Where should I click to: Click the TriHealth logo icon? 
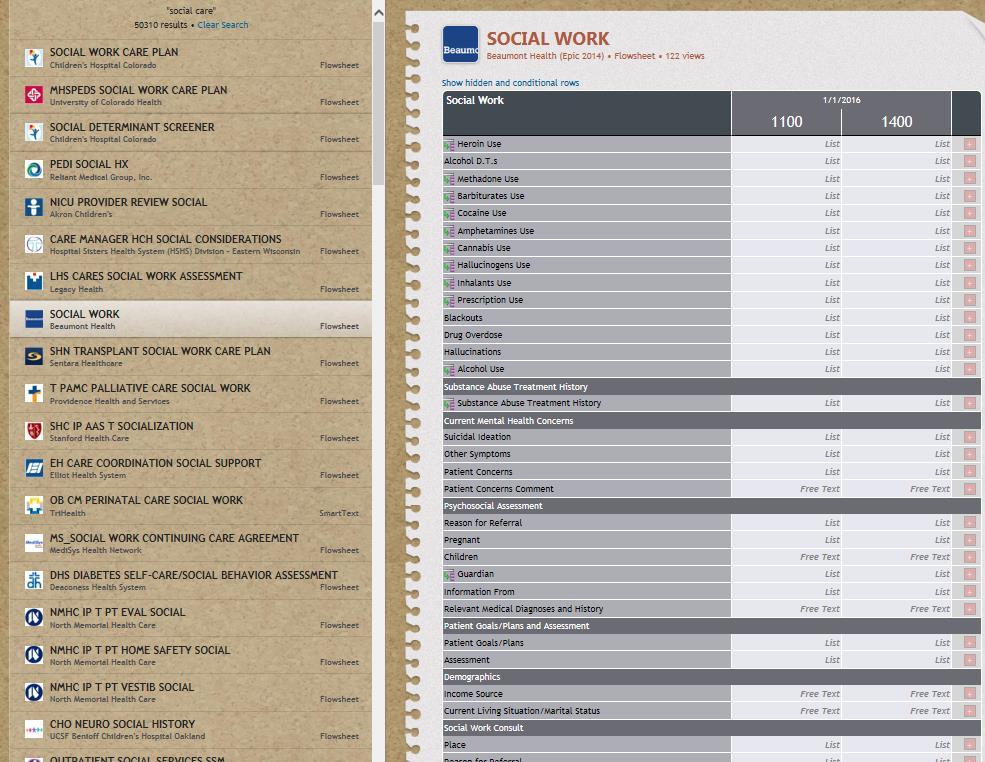[34, 505]
